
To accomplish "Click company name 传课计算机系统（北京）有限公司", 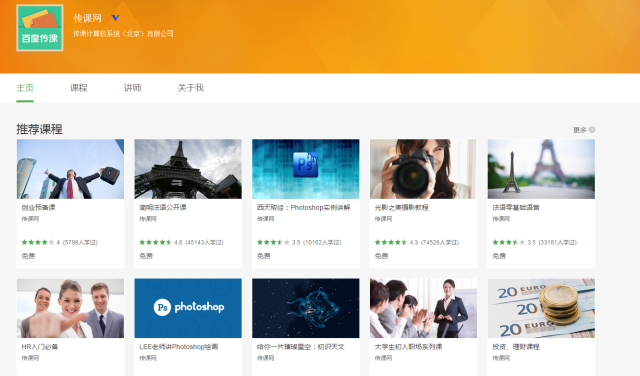I will click(123, 33).
